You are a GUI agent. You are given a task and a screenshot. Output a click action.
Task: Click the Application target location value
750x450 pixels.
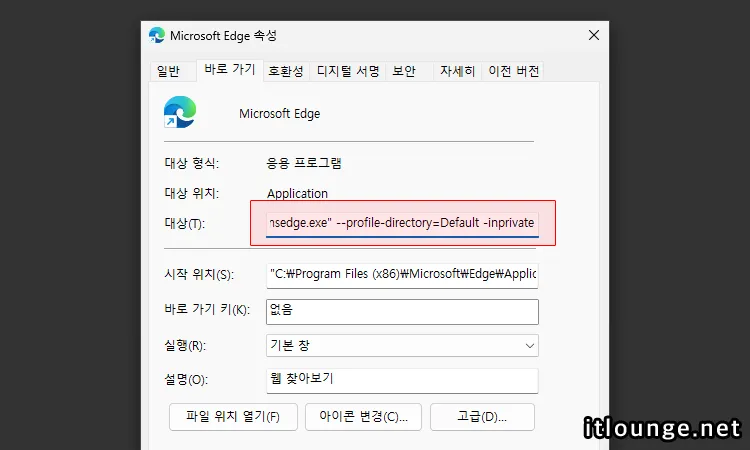[297, 194]
